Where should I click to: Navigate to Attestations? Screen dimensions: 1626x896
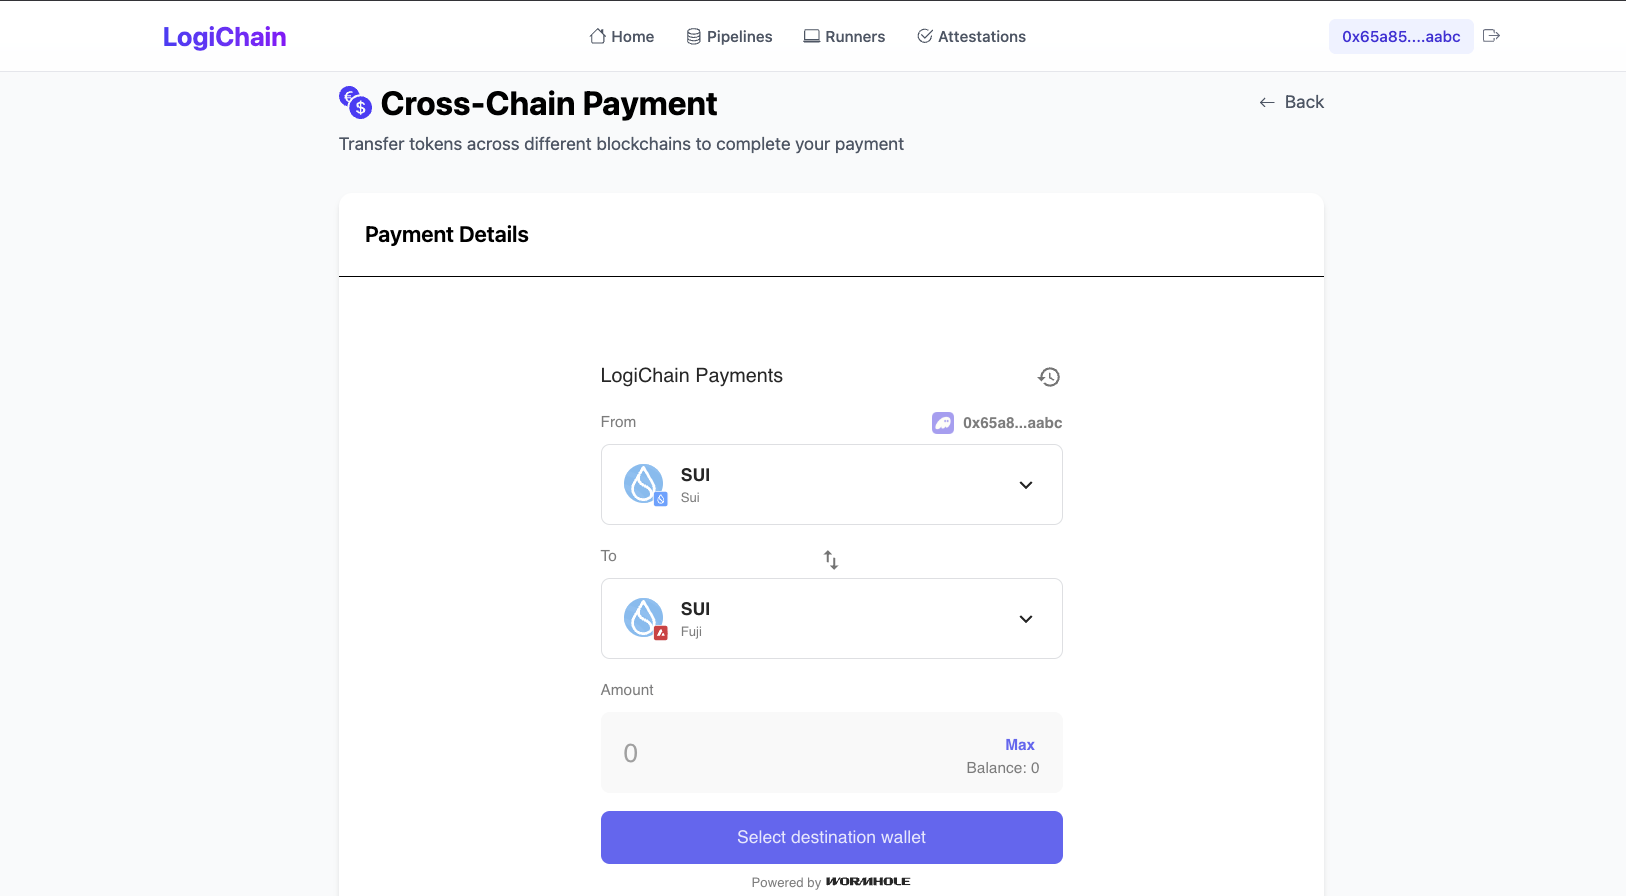(971, 37)
